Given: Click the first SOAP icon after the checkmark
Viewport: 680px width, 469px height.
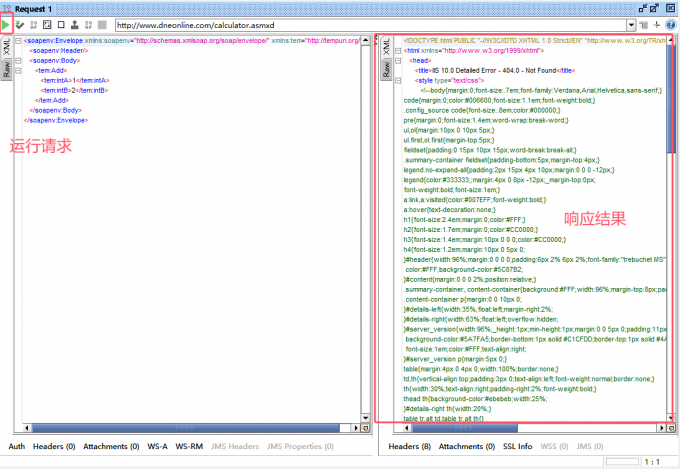Looking at the screenshot, I should click(33, 25).
